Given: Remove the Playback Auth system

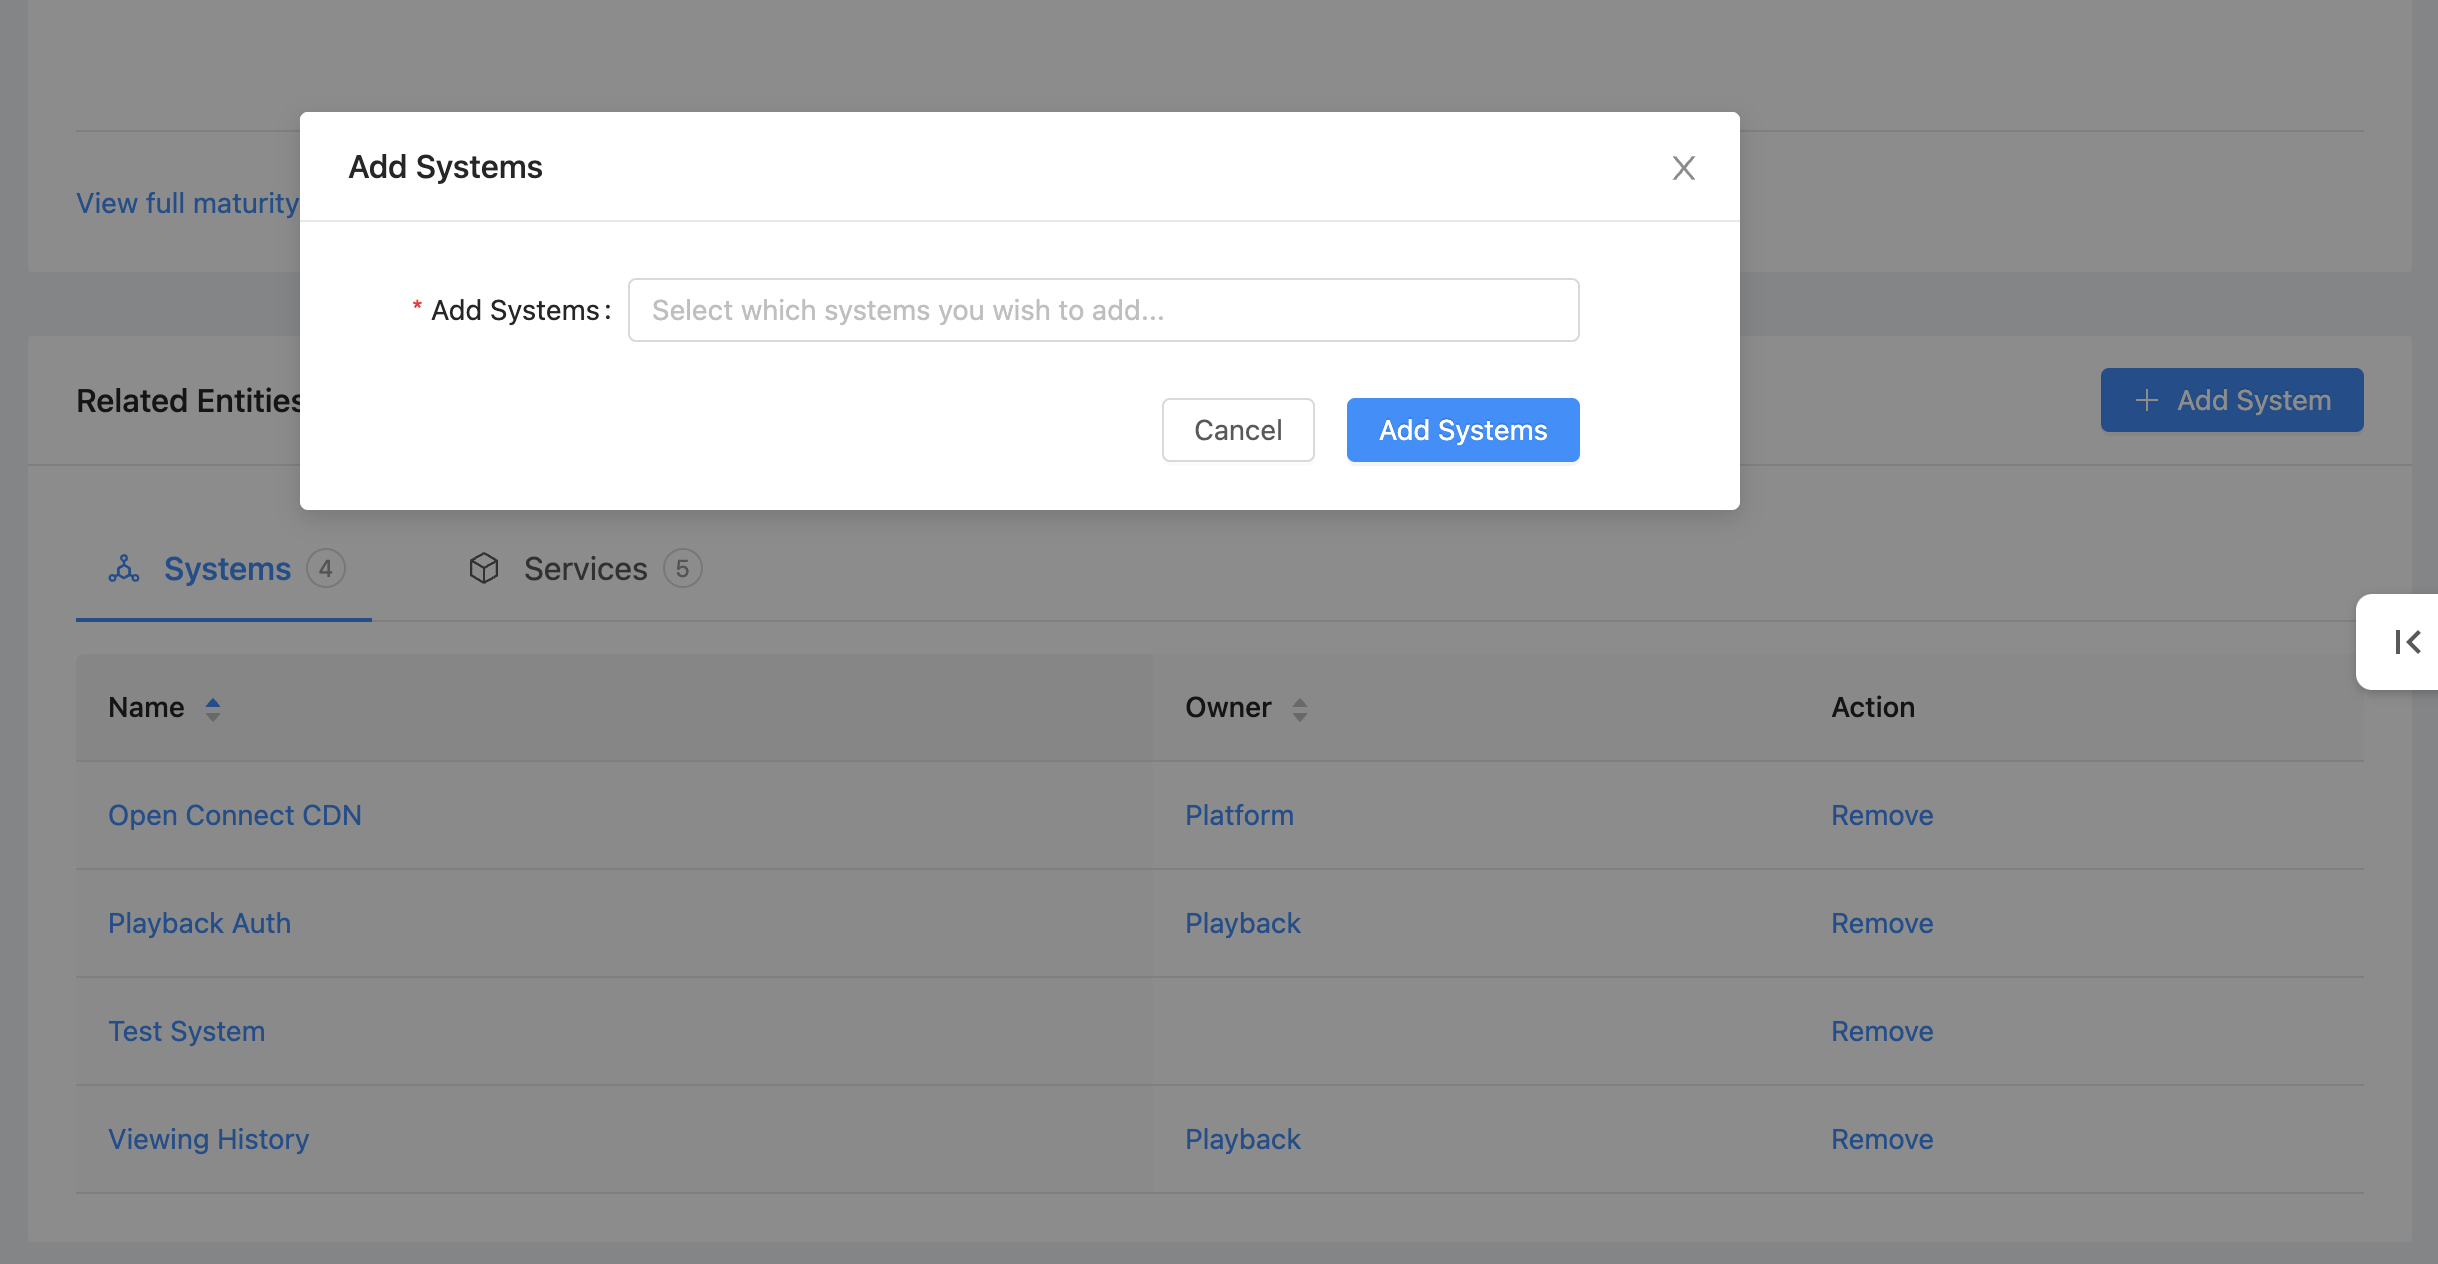Looking at the screenshot, I should [x=1882, y=923].
